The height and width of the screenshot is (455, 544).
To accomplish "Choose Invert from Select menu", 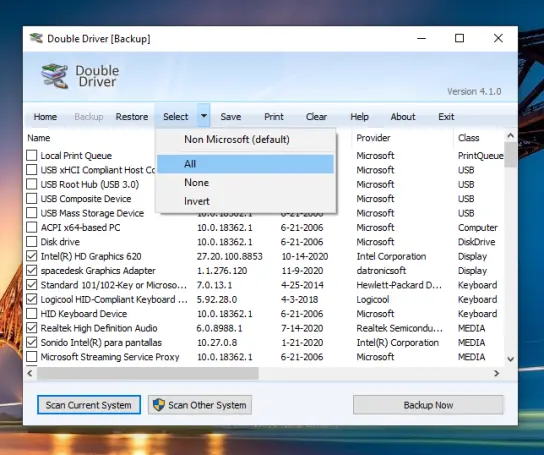I will pyautogui.click(x=246, y=201).
